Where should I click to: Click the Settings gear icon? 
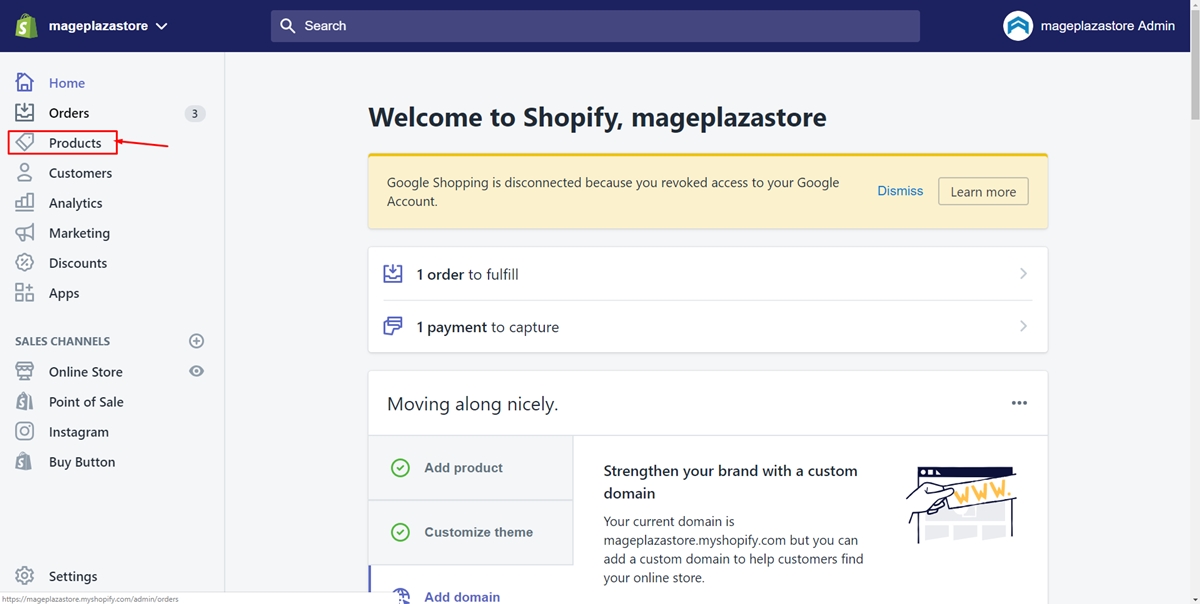(x=25, y=575)
